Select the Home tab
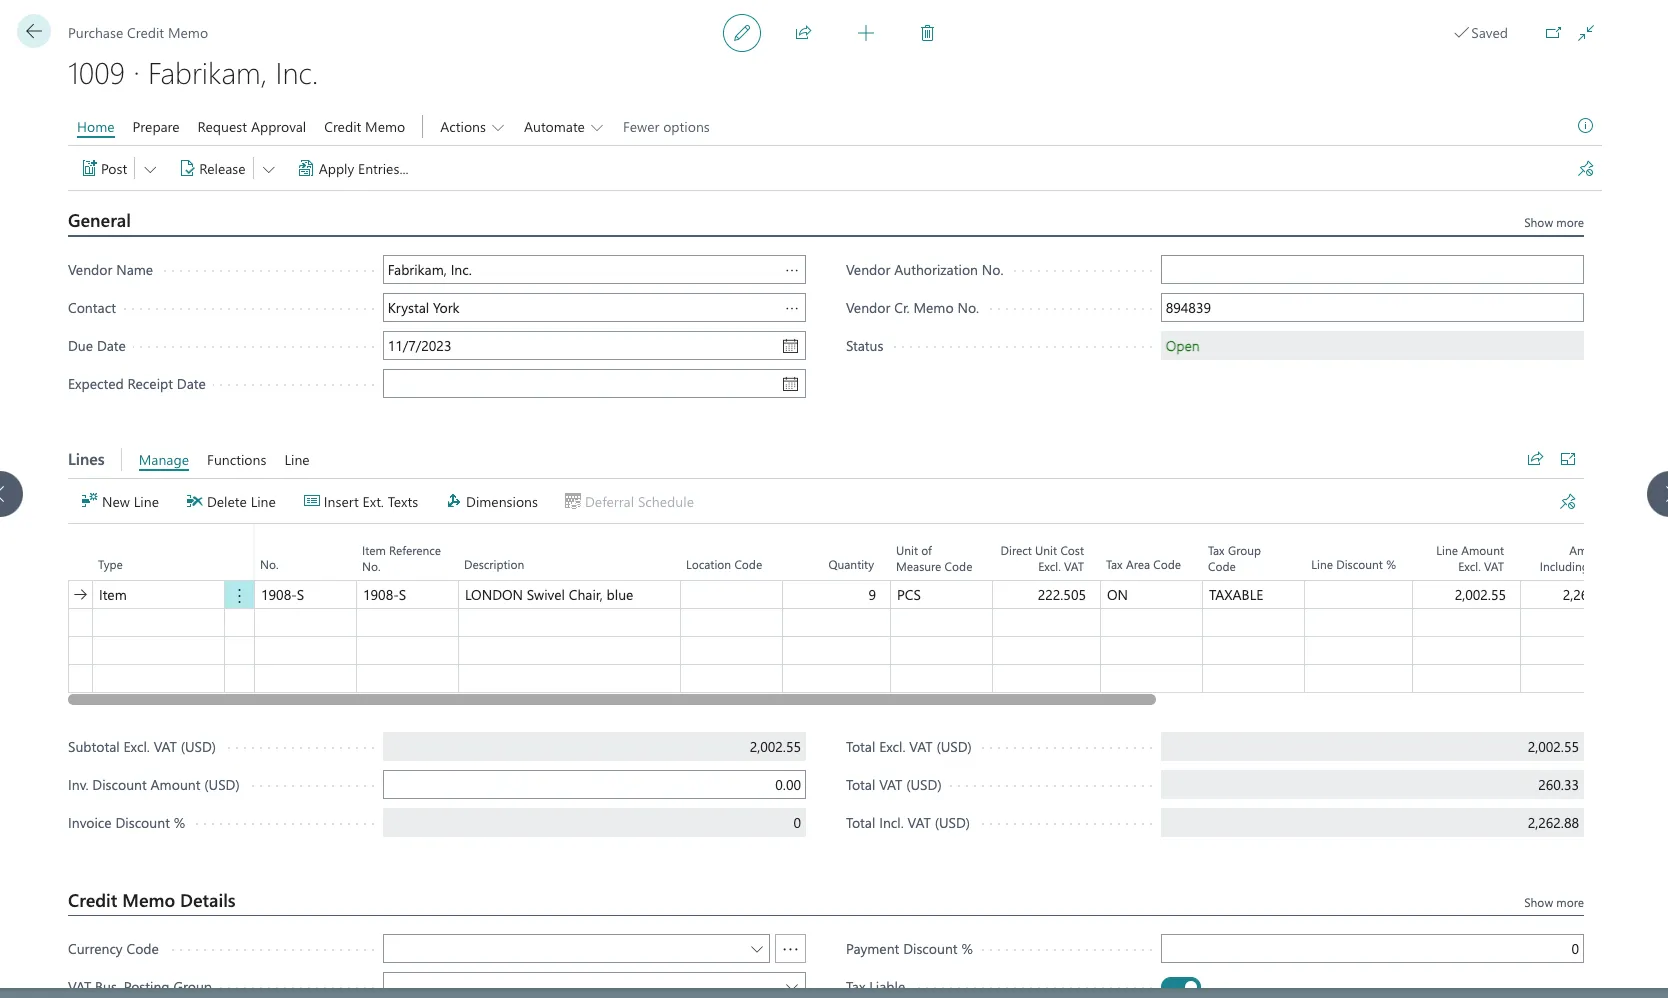The height and width of the screenshot is (998, 1668). (96, 127)
